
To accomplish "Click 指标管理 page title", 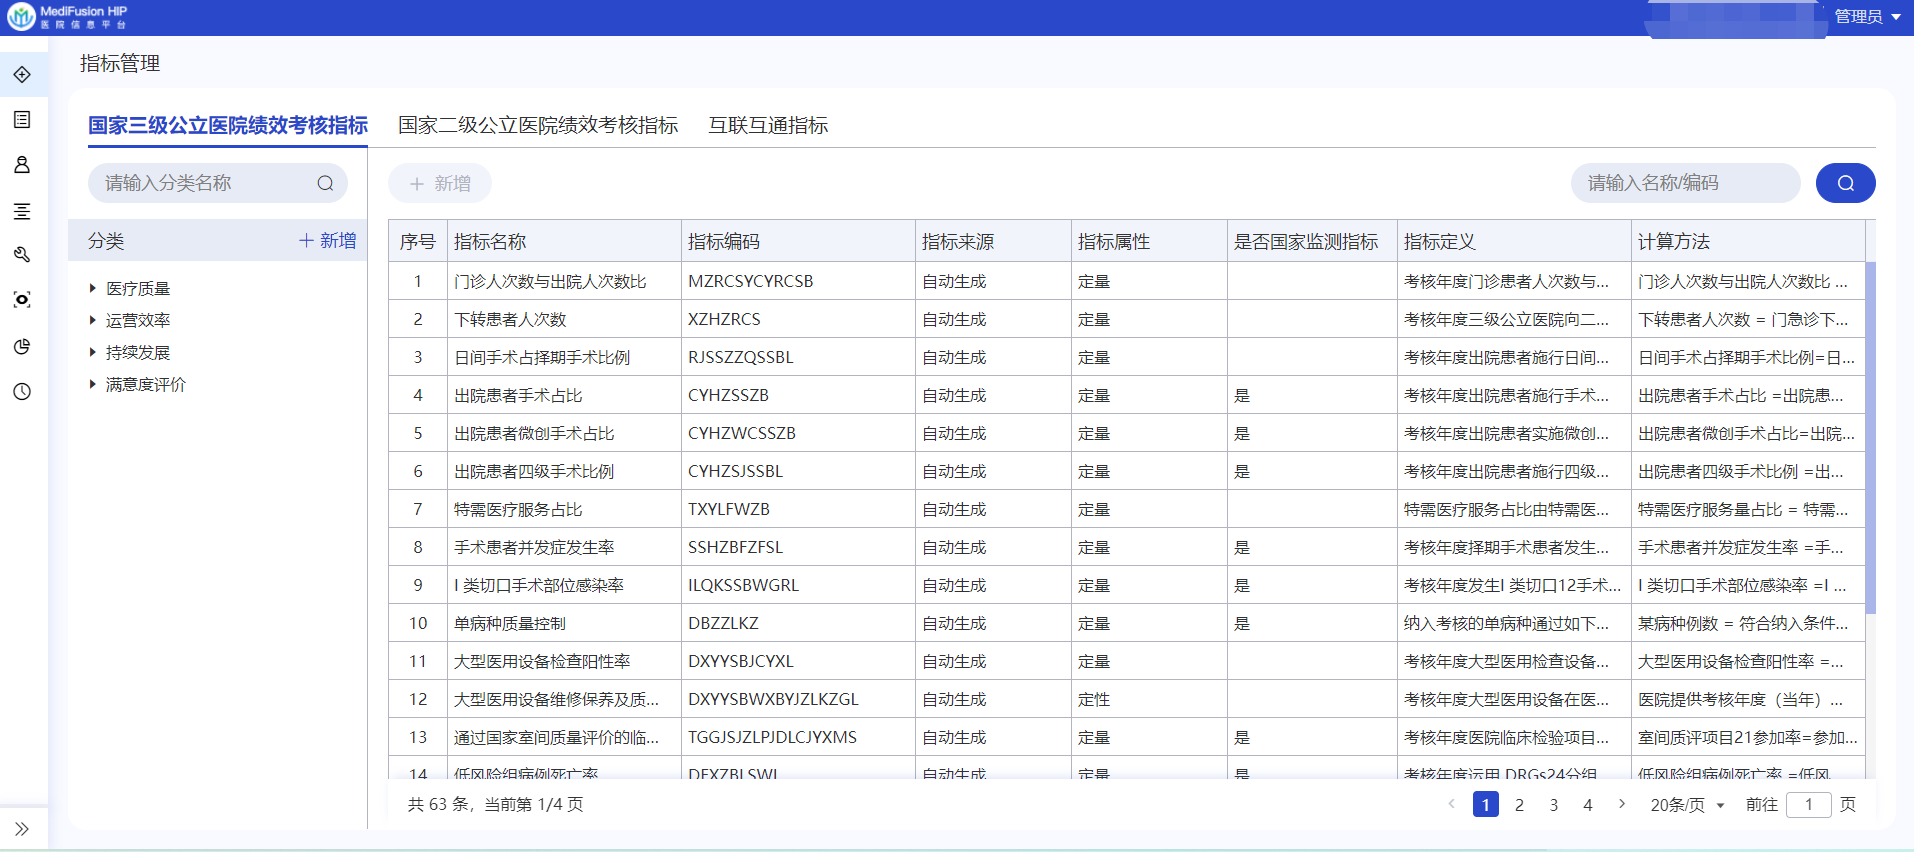I will [x=120, y=64].
